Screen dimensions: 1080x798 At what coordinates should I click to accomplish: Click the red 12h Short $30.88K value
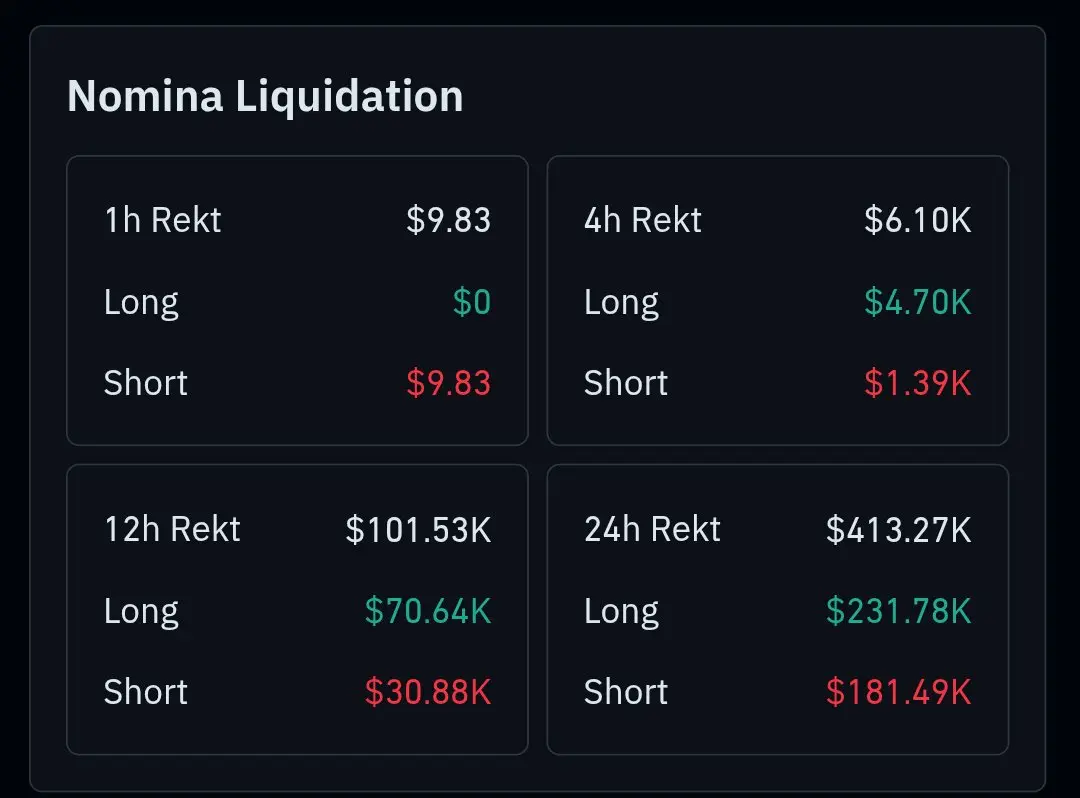pos(428,692)
